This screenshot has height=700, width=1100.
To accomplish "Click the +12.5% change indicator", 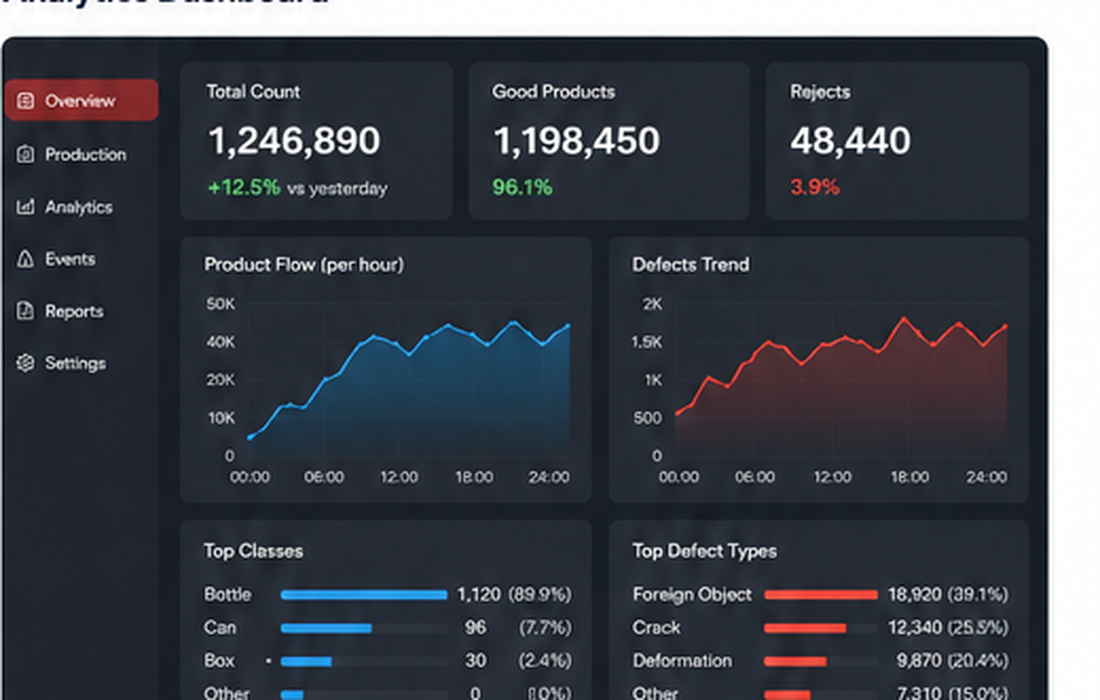I will [244, 188].
